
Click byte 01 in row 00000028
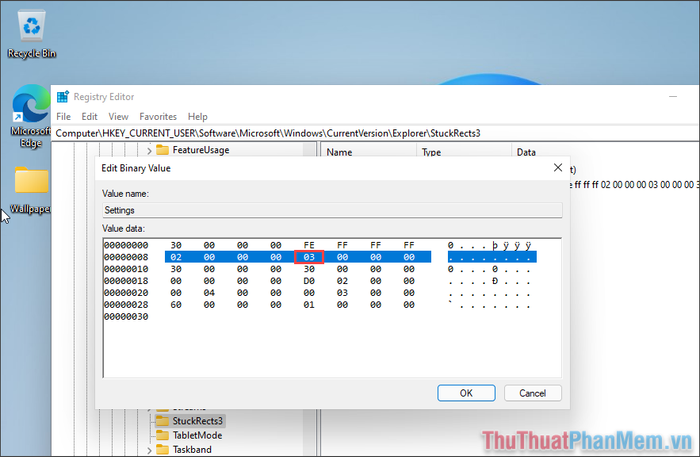point(309,304)
